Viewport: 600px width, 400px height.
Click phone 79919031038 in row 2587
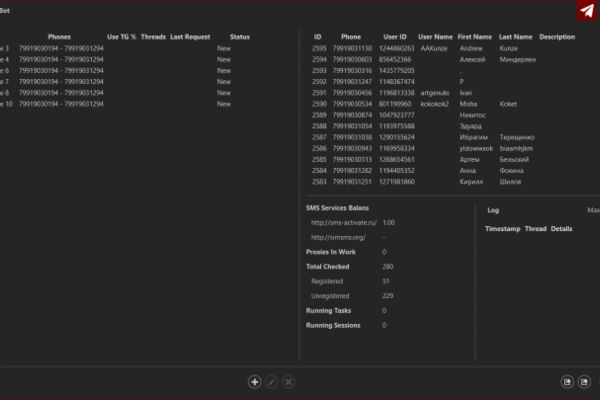[352, 137]
